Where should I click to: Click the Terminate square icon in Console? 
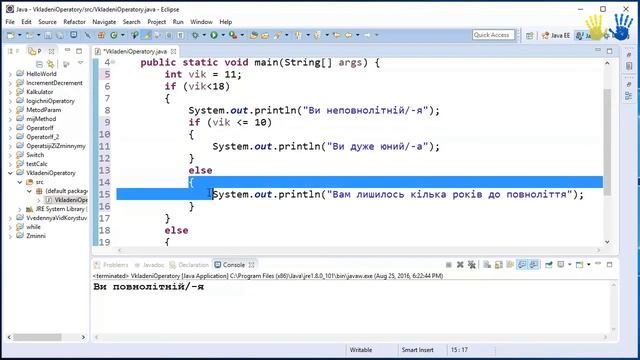coord(449,265)
